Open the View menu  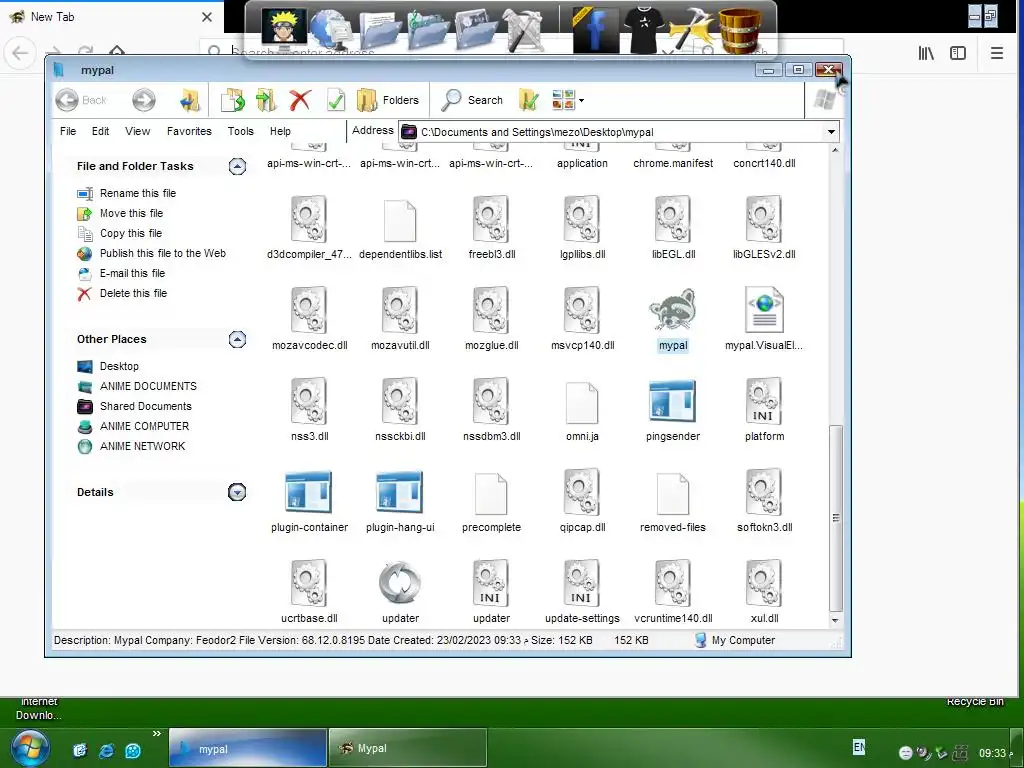click(138, 131)
